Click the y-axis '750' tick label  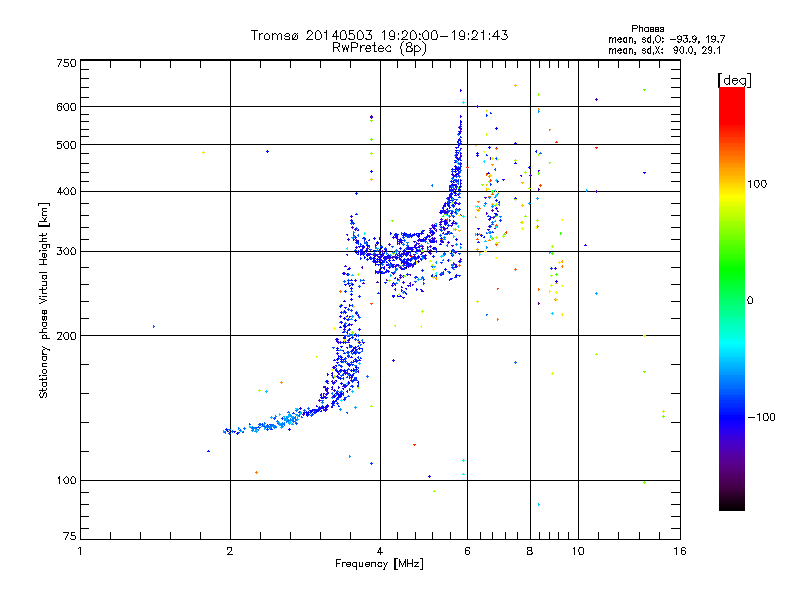coord(66,63)
